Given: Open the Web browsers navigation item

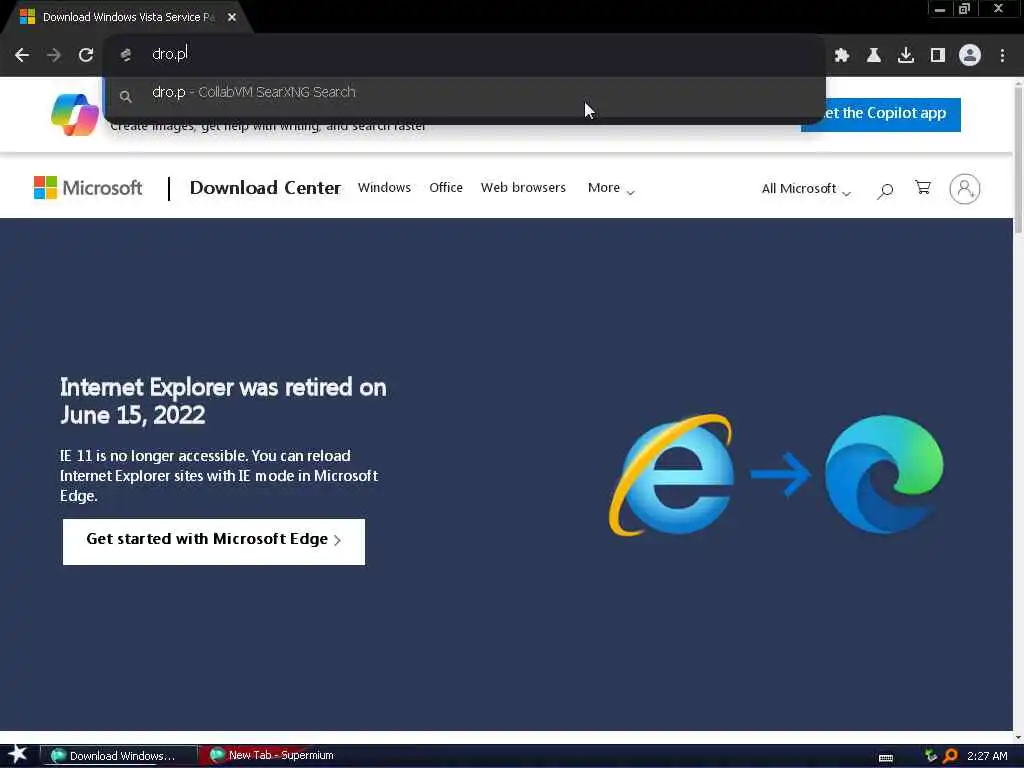Looking at the screenshot, I should (523, 187).
